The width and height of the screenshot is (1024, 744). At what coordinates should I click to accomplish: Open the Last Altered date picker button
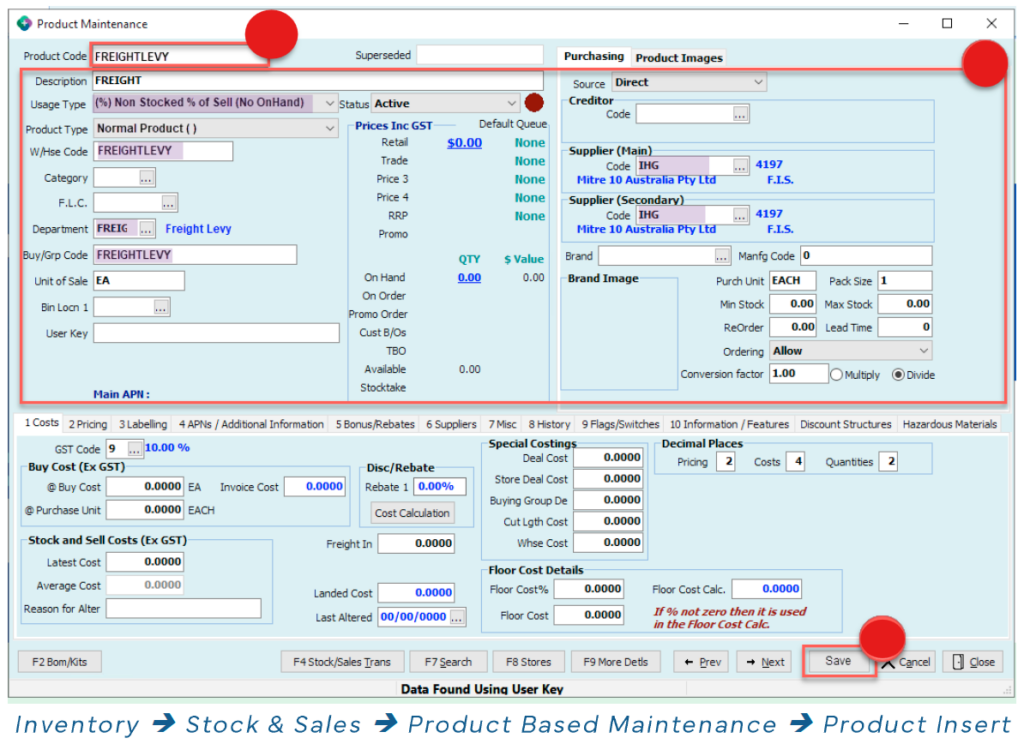pyautogui.click(x=457, y=618)
